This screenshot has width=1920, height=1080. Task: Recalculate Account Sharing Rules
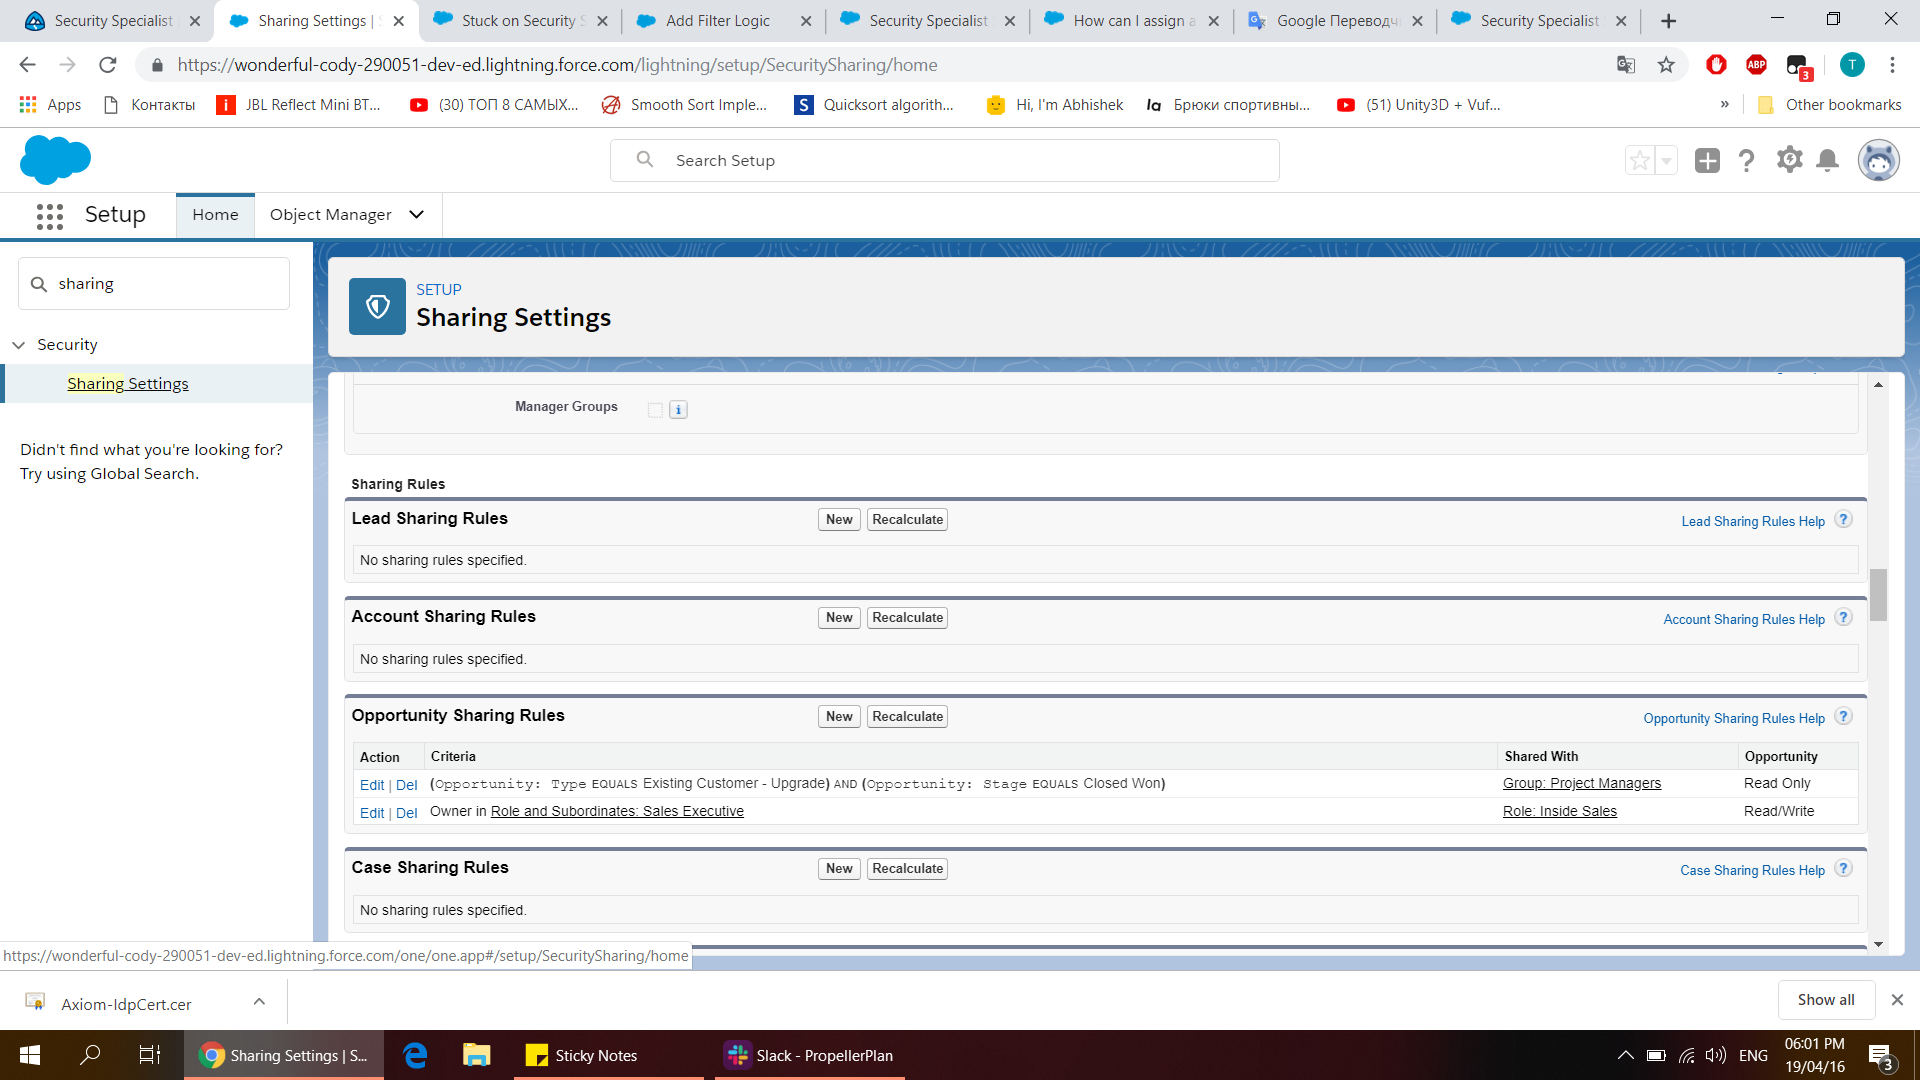pyautogui.click(x=907, y=618)
